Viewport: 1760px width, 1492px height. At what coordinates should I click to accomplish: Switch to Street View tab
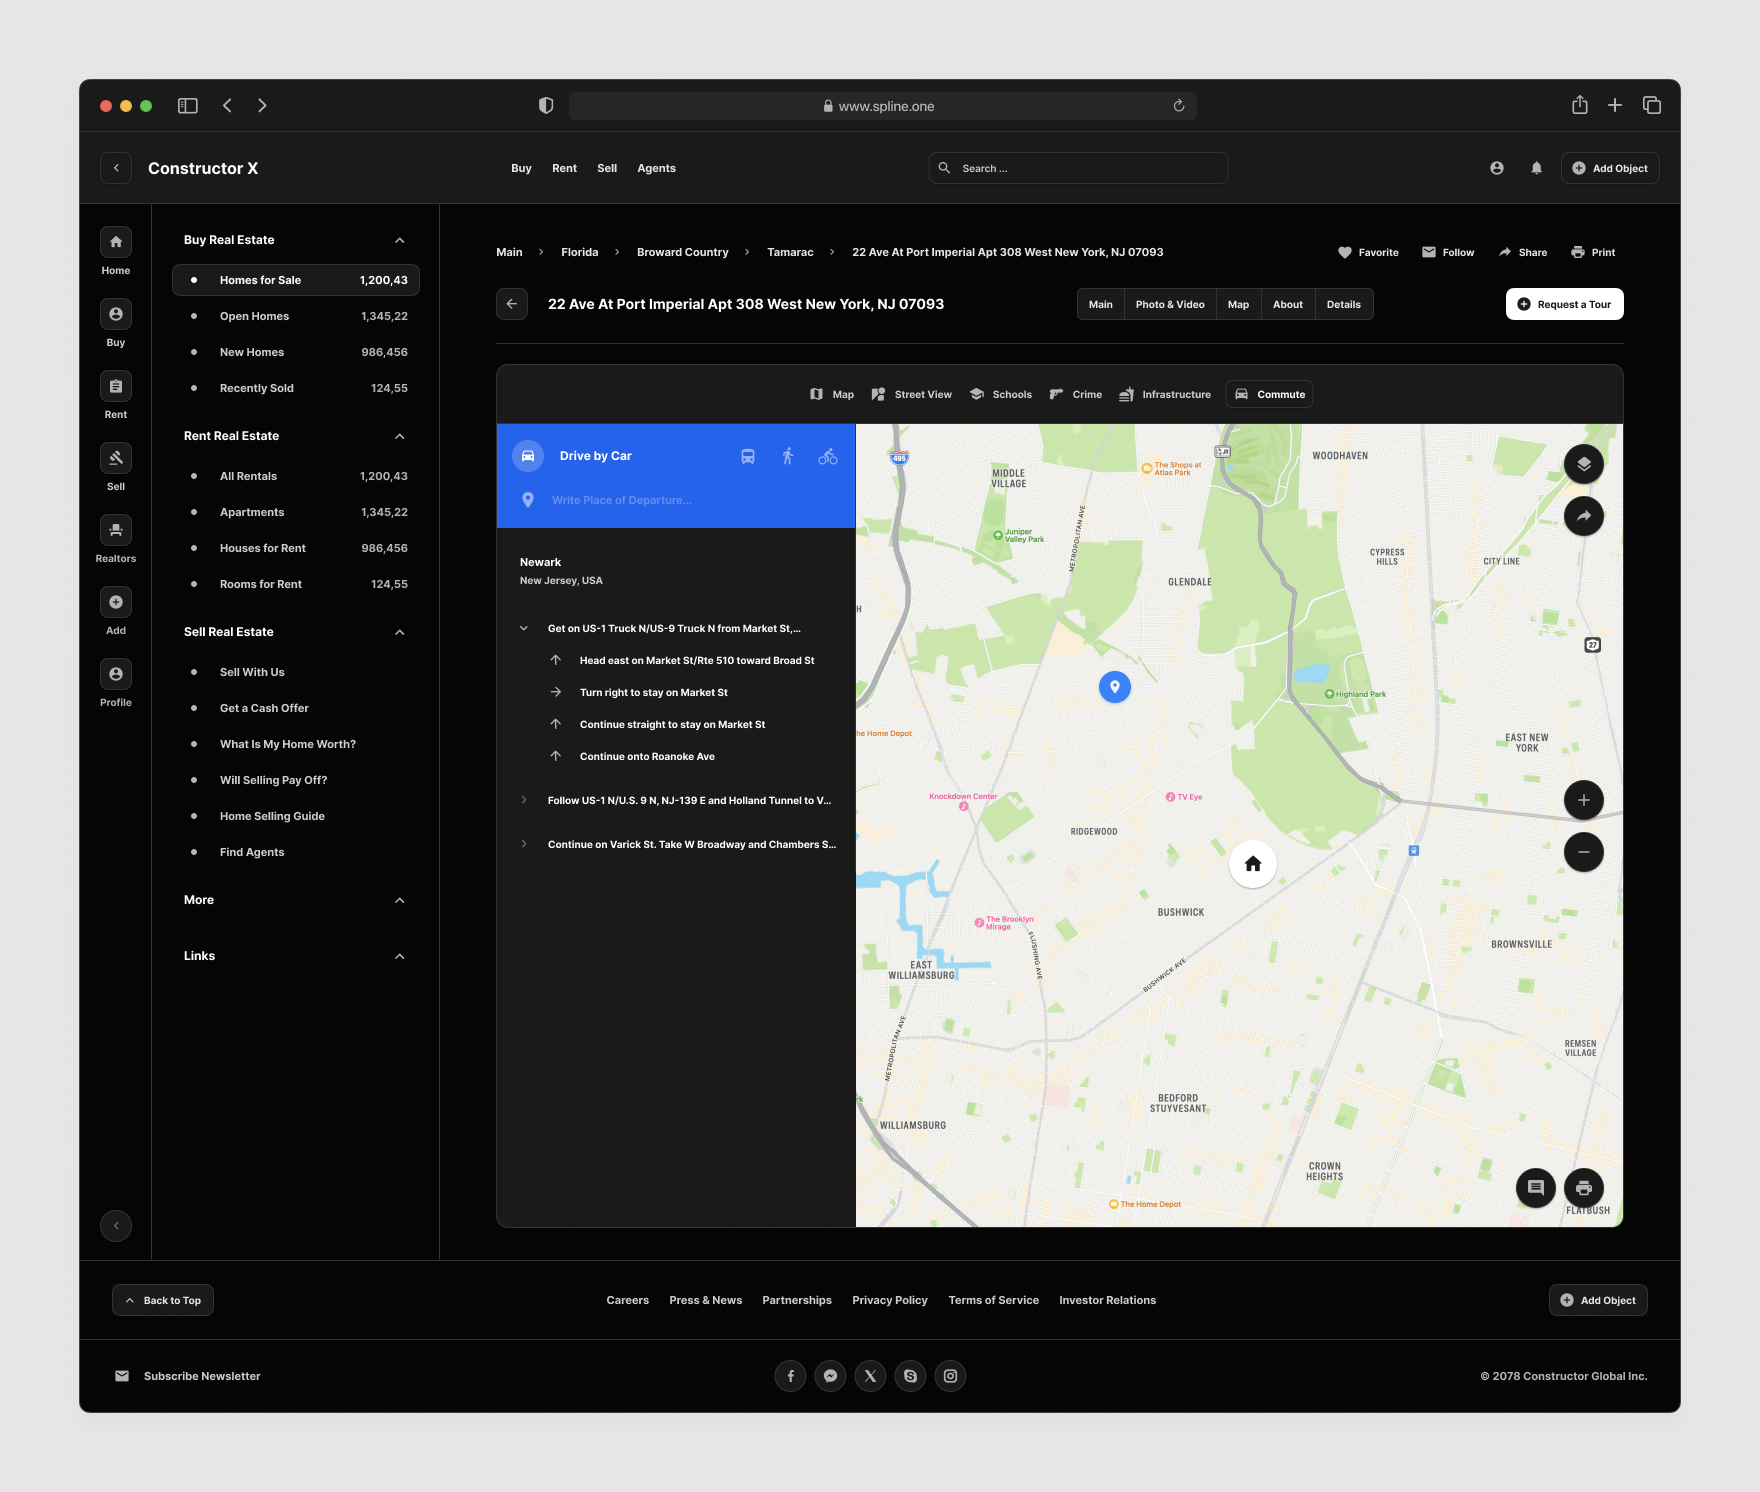pyautogui.click(x=912, y=394)
